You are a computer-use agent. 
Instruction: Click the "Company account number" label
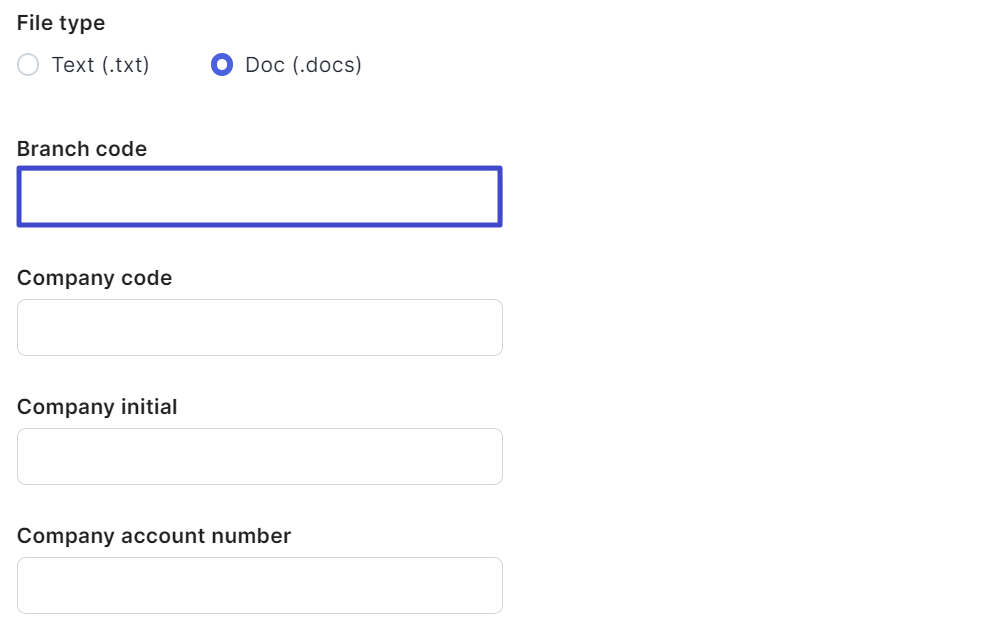click(154, 536)
